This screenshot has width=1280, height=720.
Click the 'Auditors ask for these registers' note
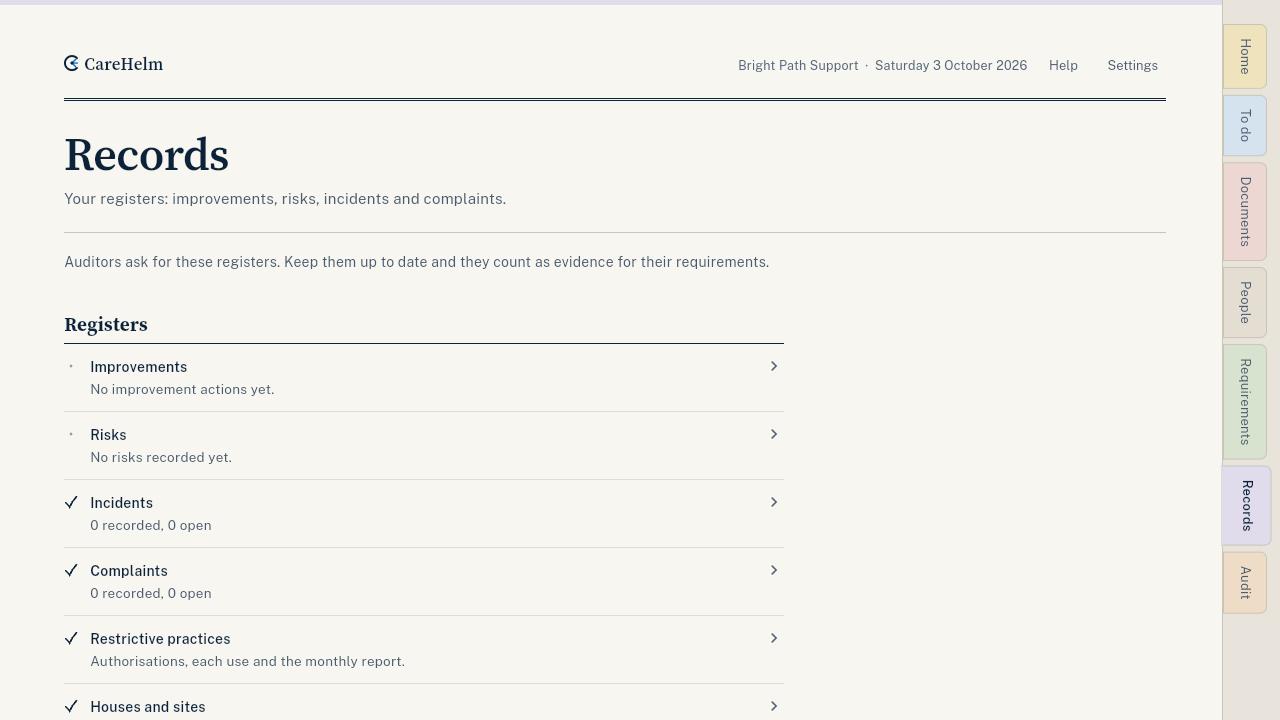coord(417,262)
